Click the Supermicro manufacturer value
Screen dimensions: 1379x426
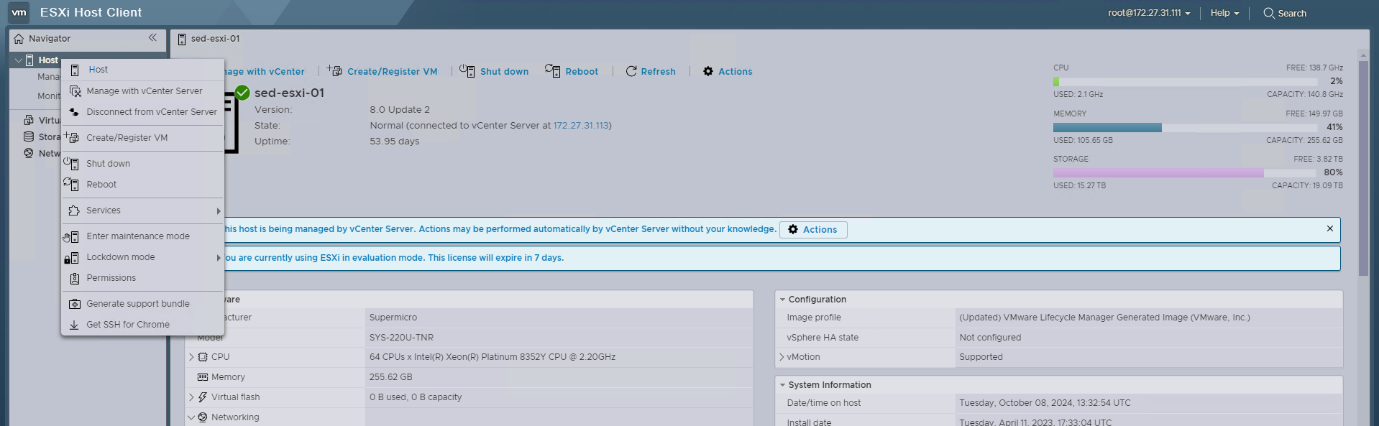393,318
